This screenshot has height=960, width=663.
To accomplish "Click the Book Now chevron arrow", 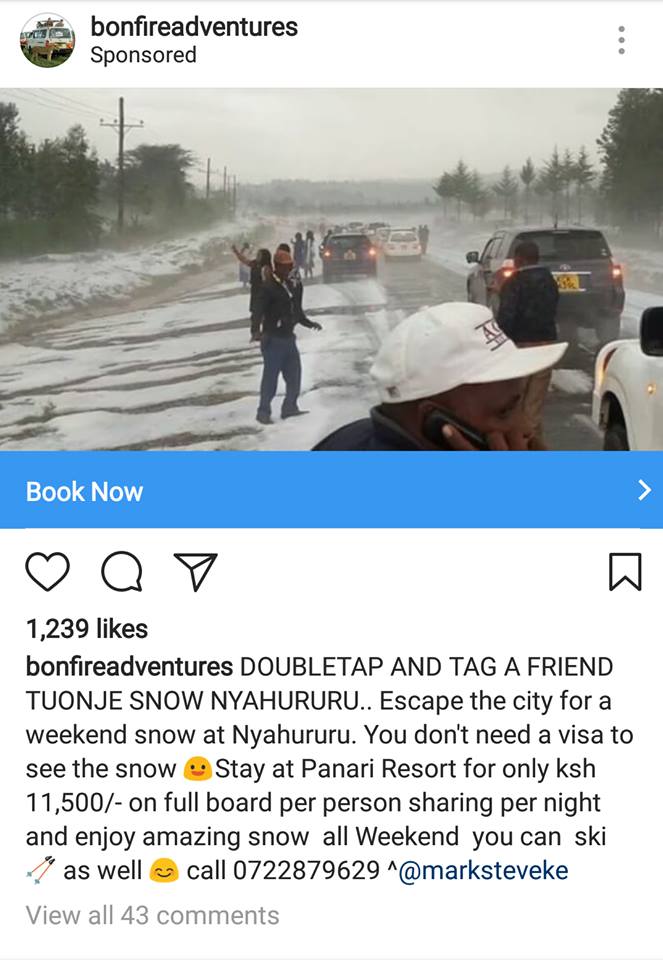I will pos(644,490).
